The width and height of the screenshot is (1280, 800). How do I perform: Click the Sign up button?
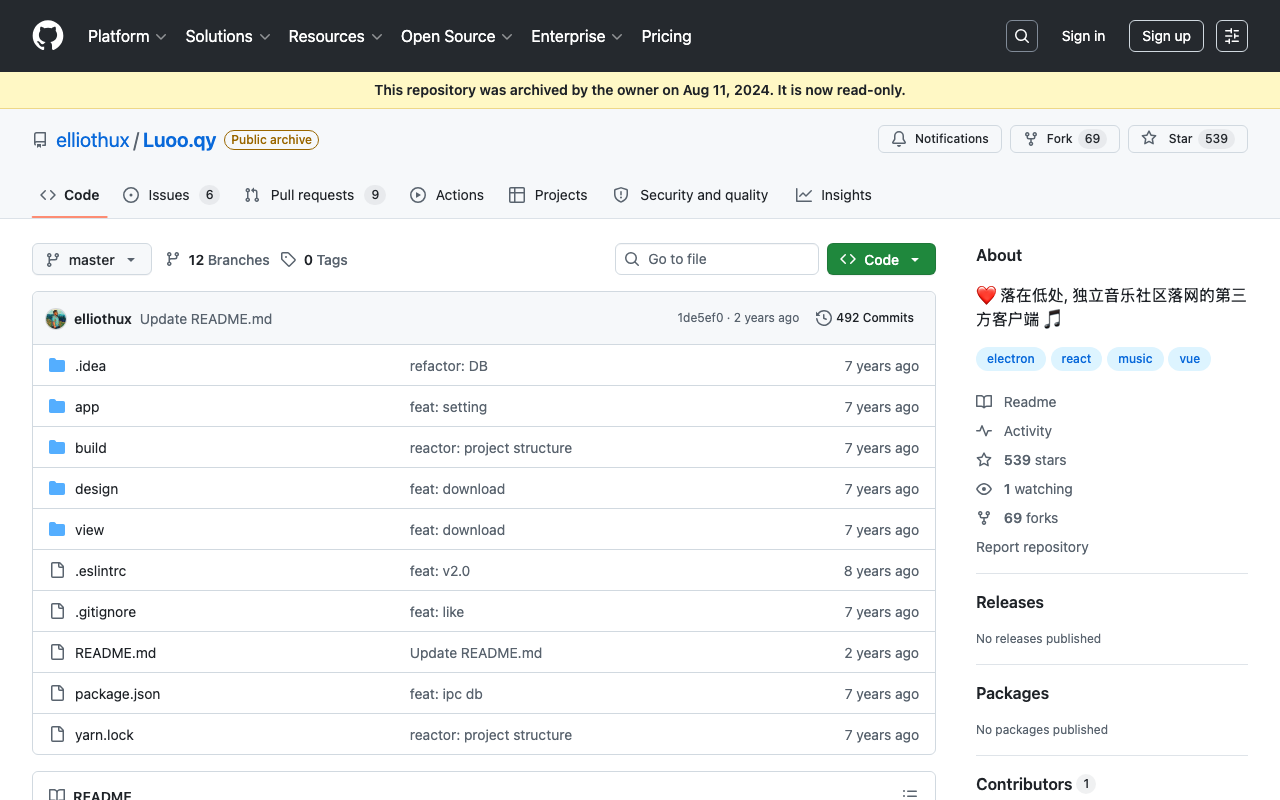click(1166, 36)
